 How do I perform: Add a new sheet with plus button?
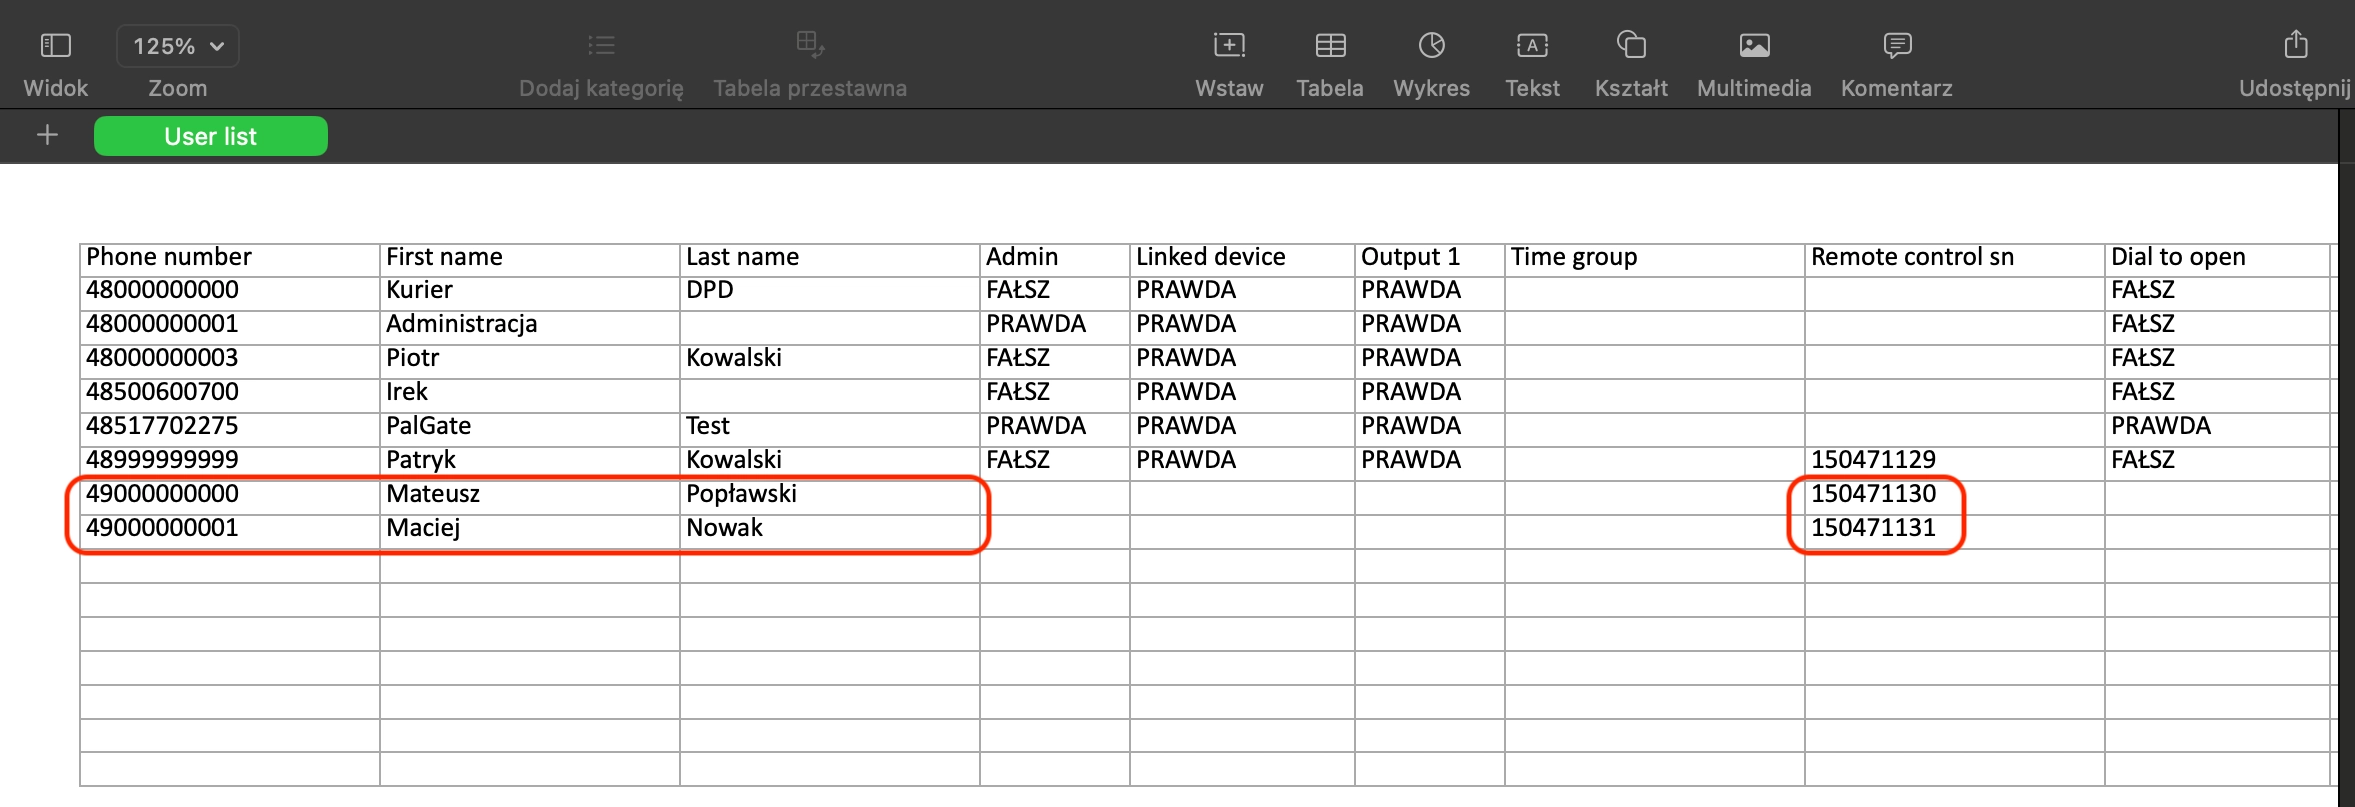[x=47, y=135]
